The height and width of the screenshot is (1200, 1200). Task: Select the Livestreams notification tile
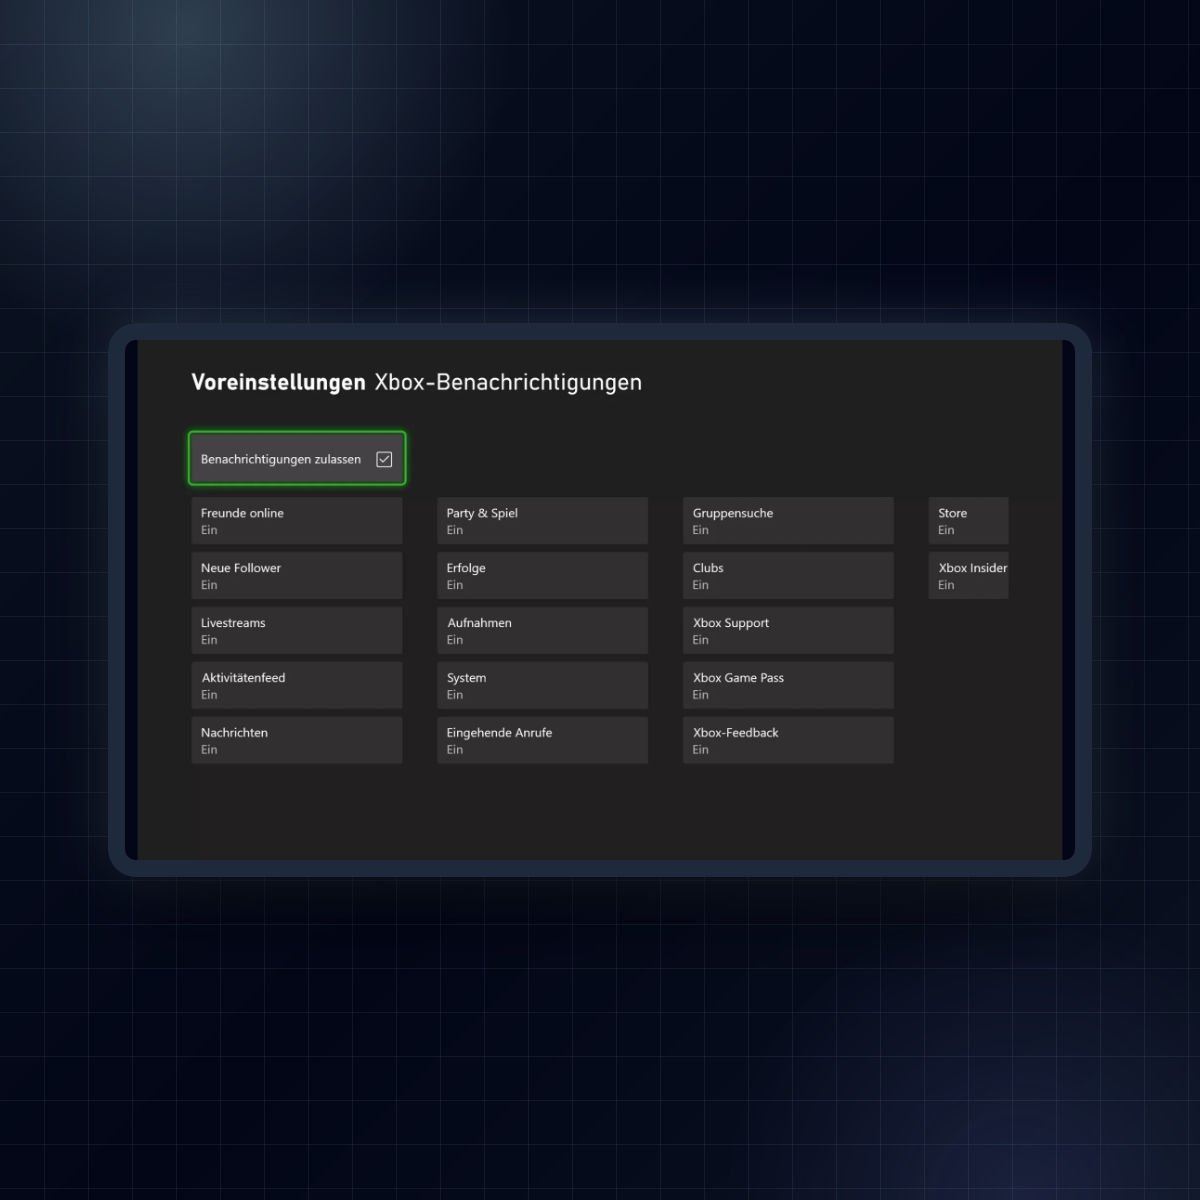(x=297, y=631)
